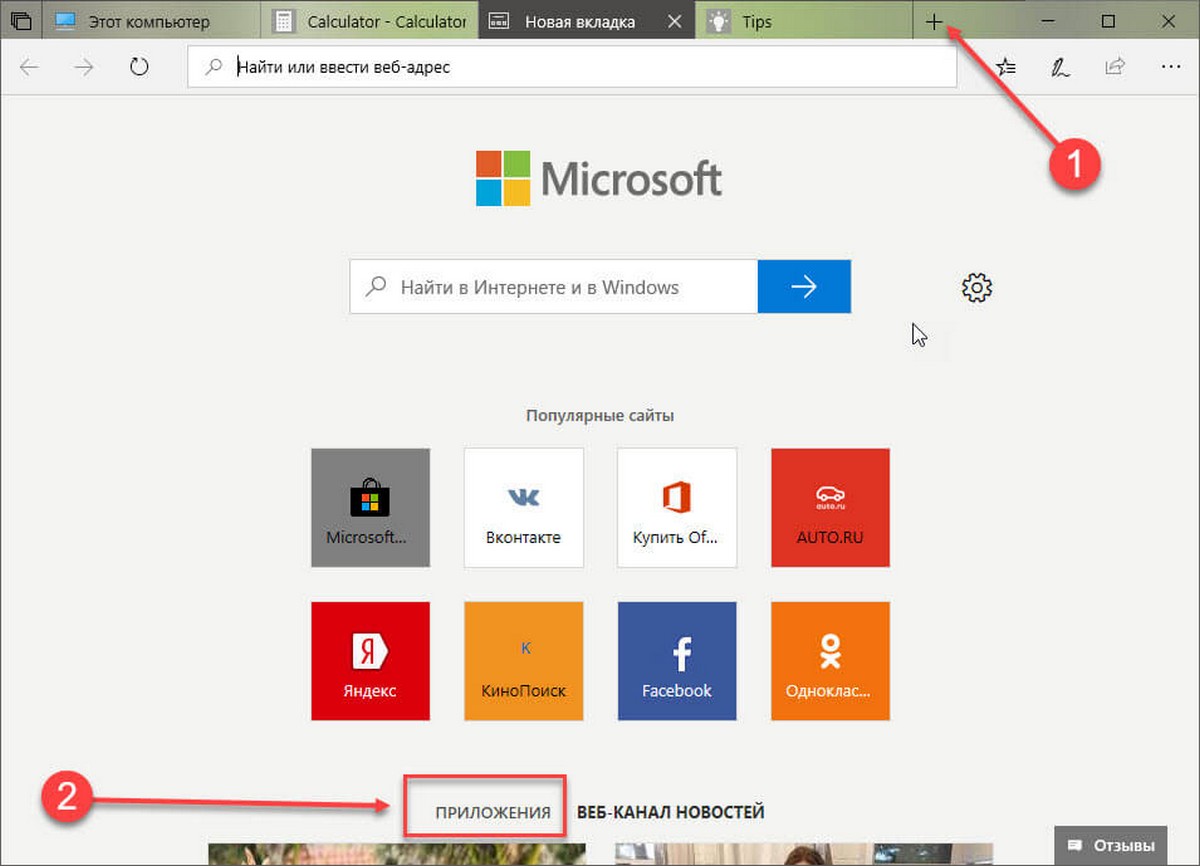Click the Share icon in toolbar

1114,67
